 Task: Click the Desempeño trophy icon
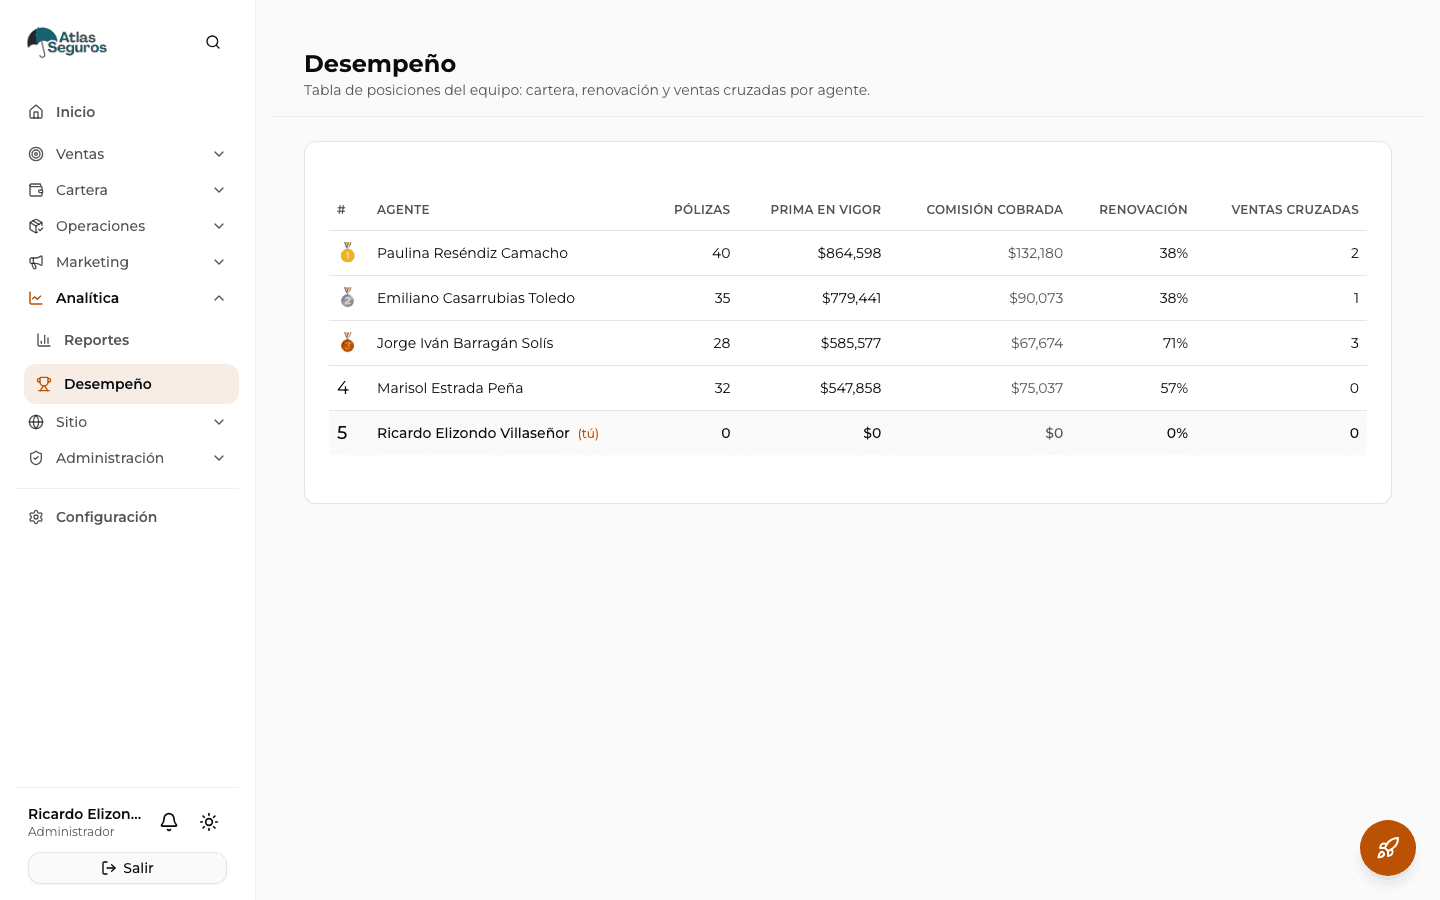tap(44, 384)
